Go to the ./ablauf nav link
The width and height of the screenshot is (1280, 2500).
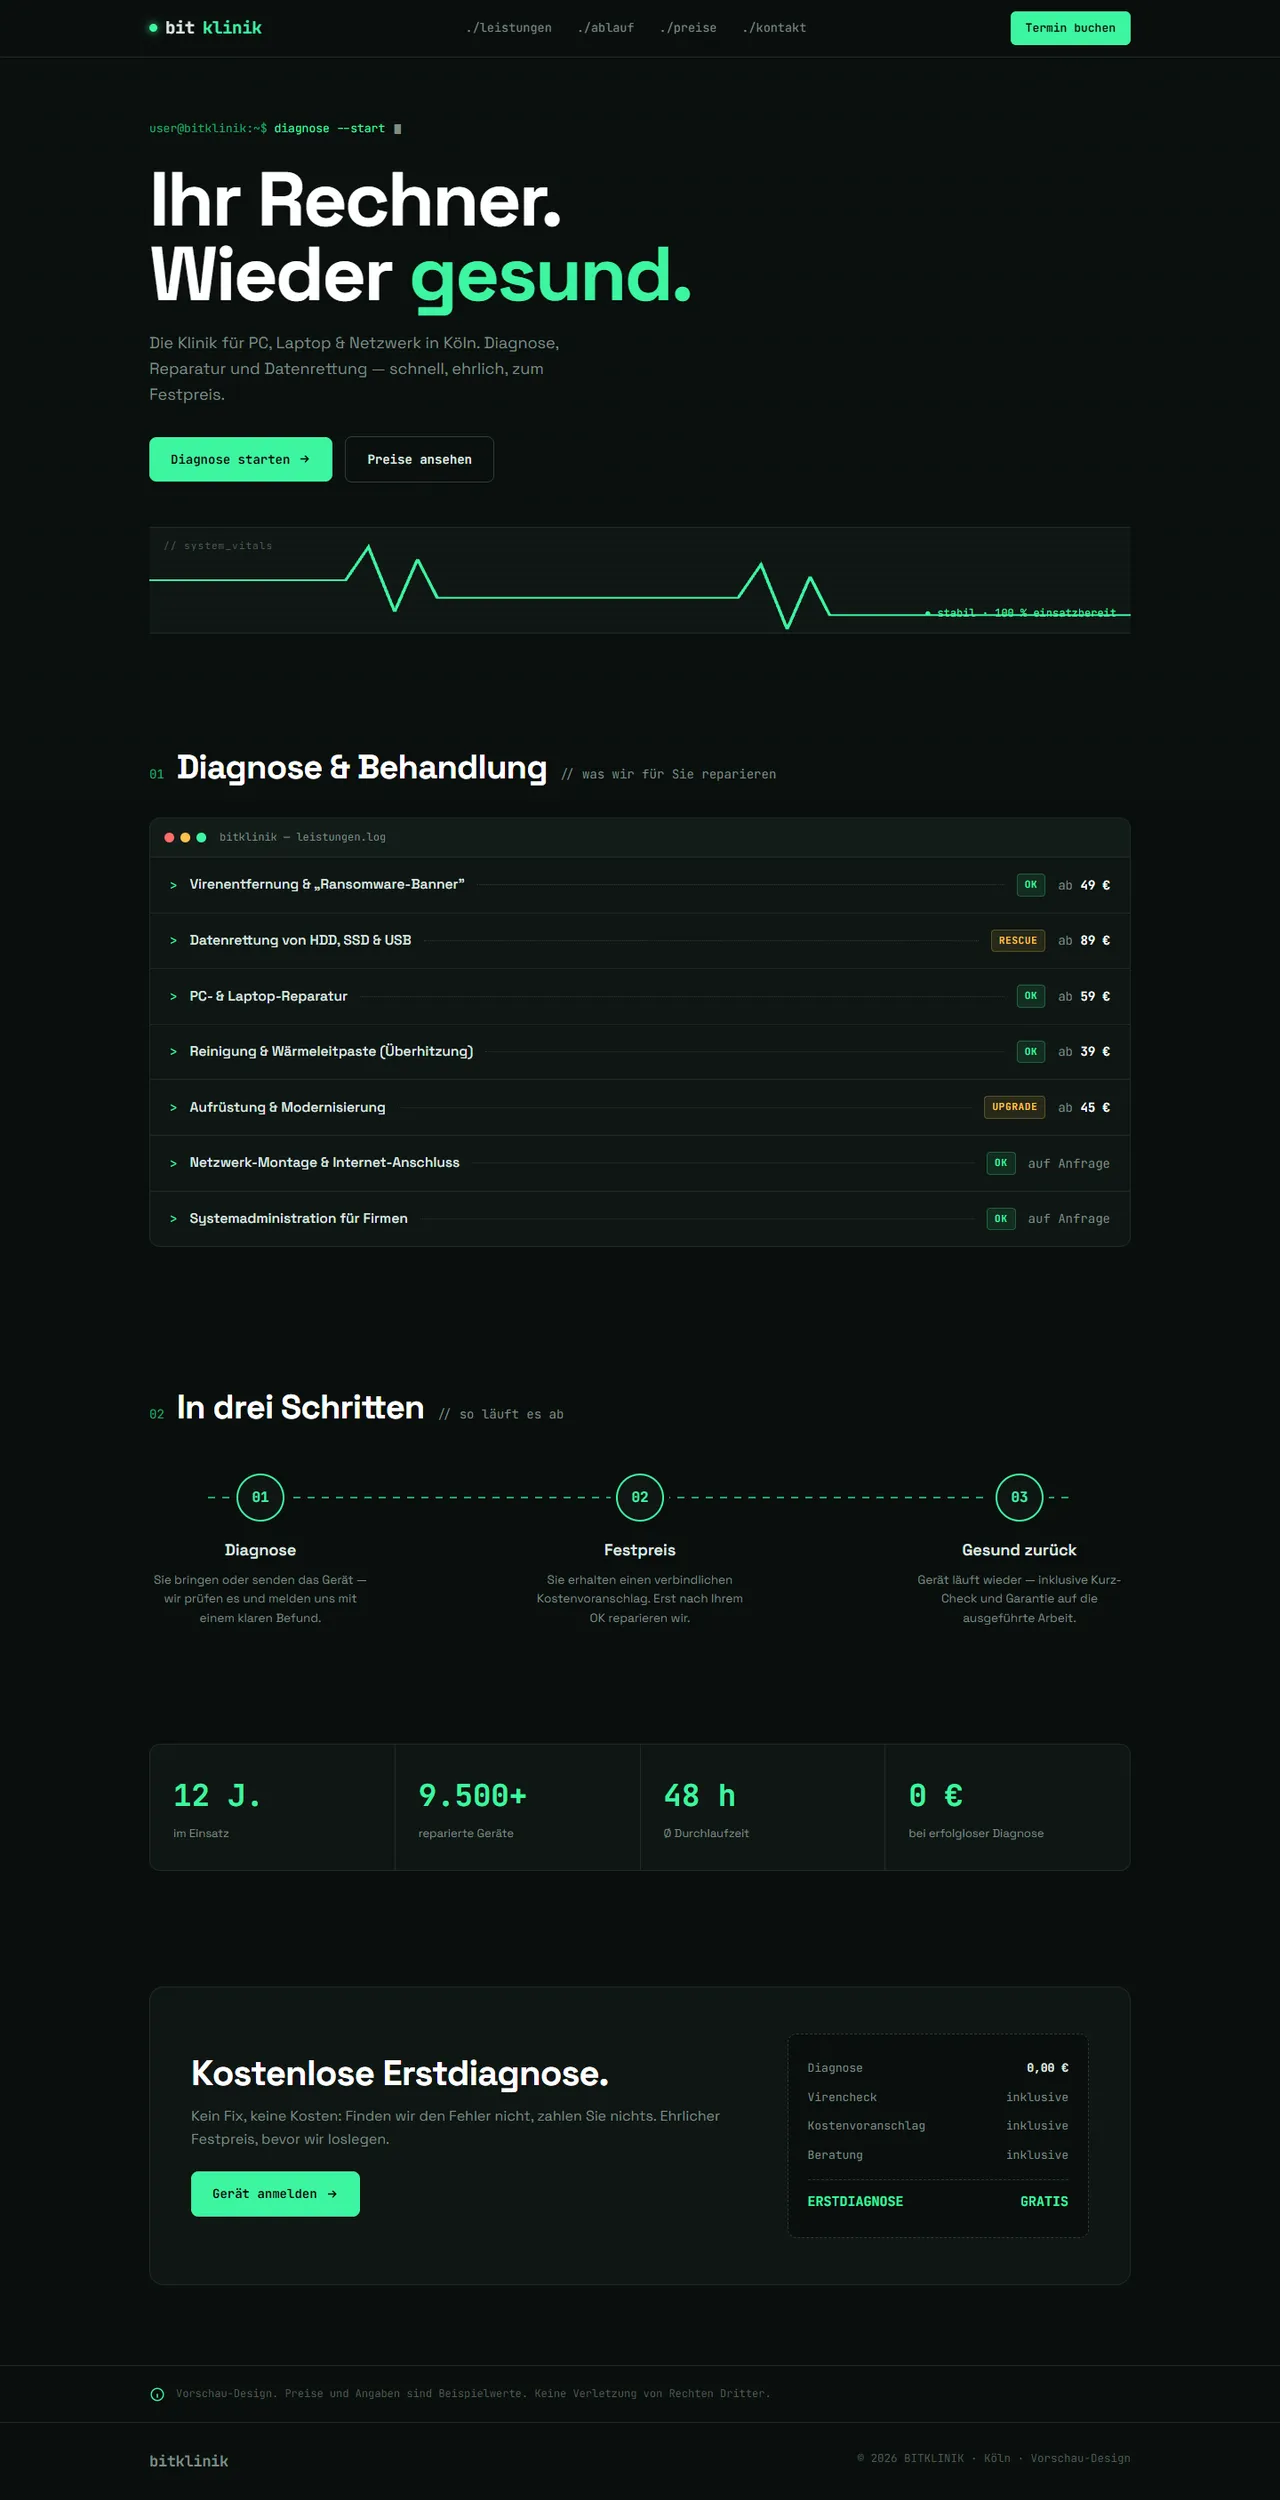coord(606,28)
